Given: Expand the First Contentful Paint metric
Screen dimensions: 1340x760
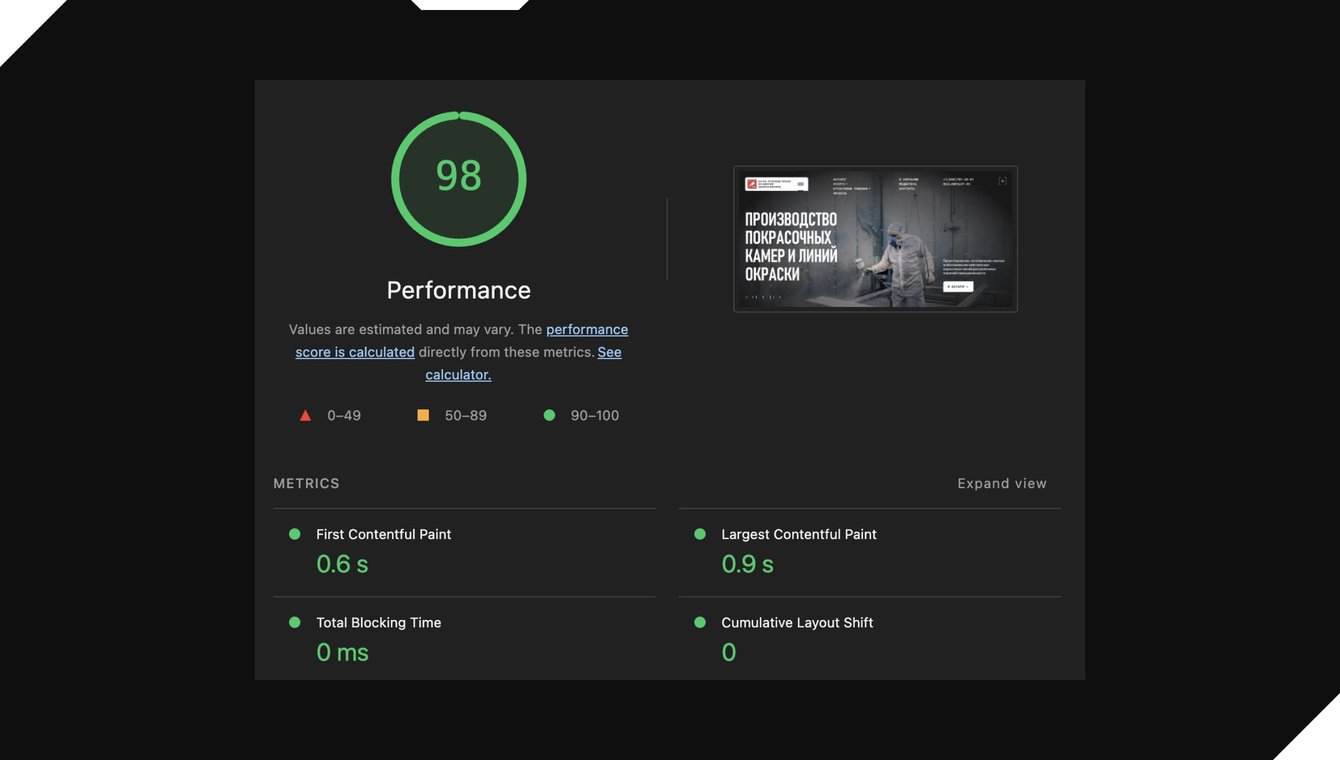Looking at the screenshot, I should 464,553.
